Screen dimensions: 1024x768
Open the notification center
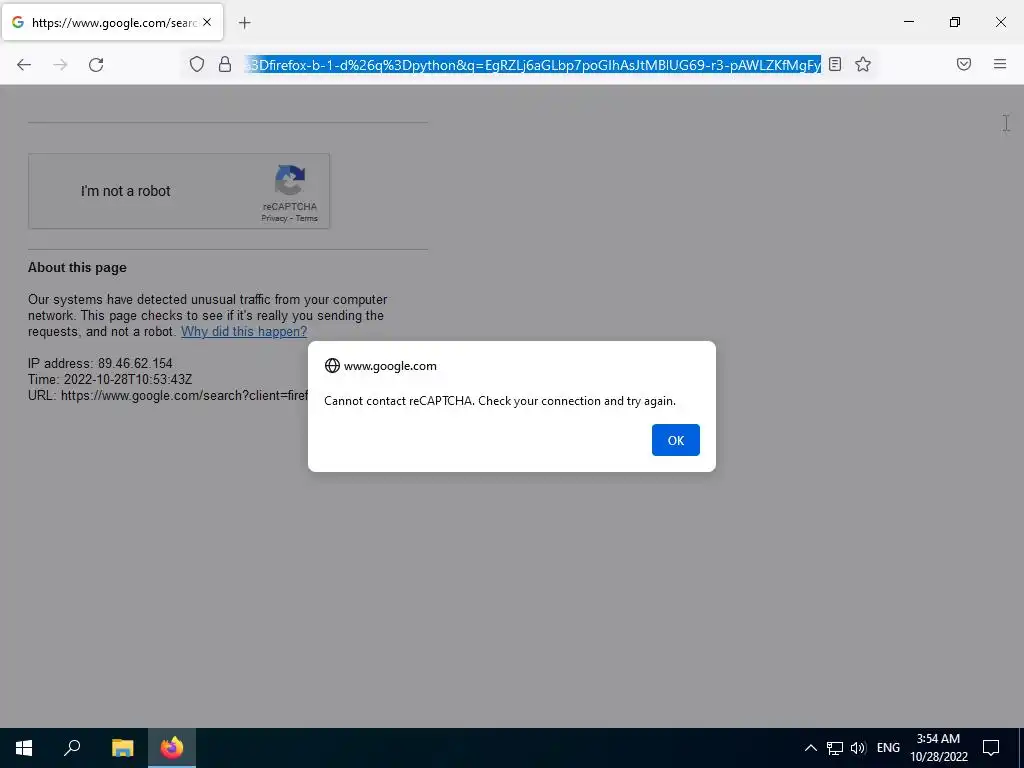click(x=991, y=748)
